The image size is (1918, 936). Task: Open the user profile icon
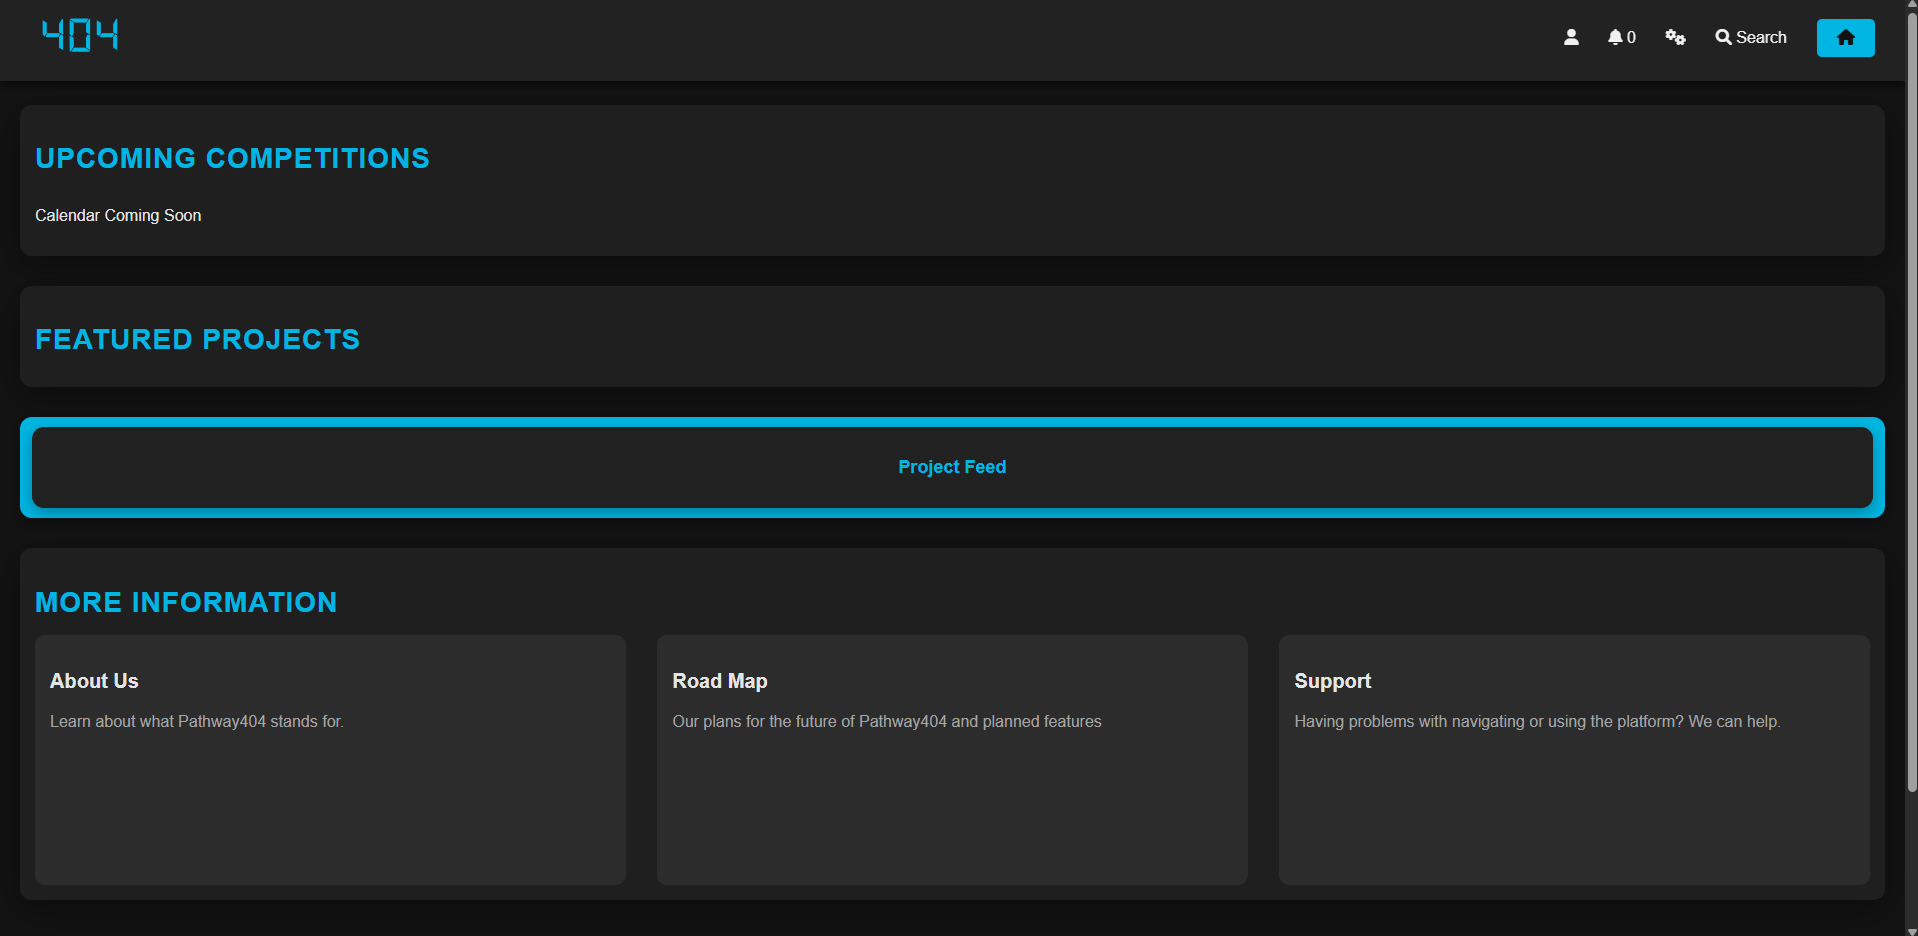pyautogui.click(x=1570, y=37)
